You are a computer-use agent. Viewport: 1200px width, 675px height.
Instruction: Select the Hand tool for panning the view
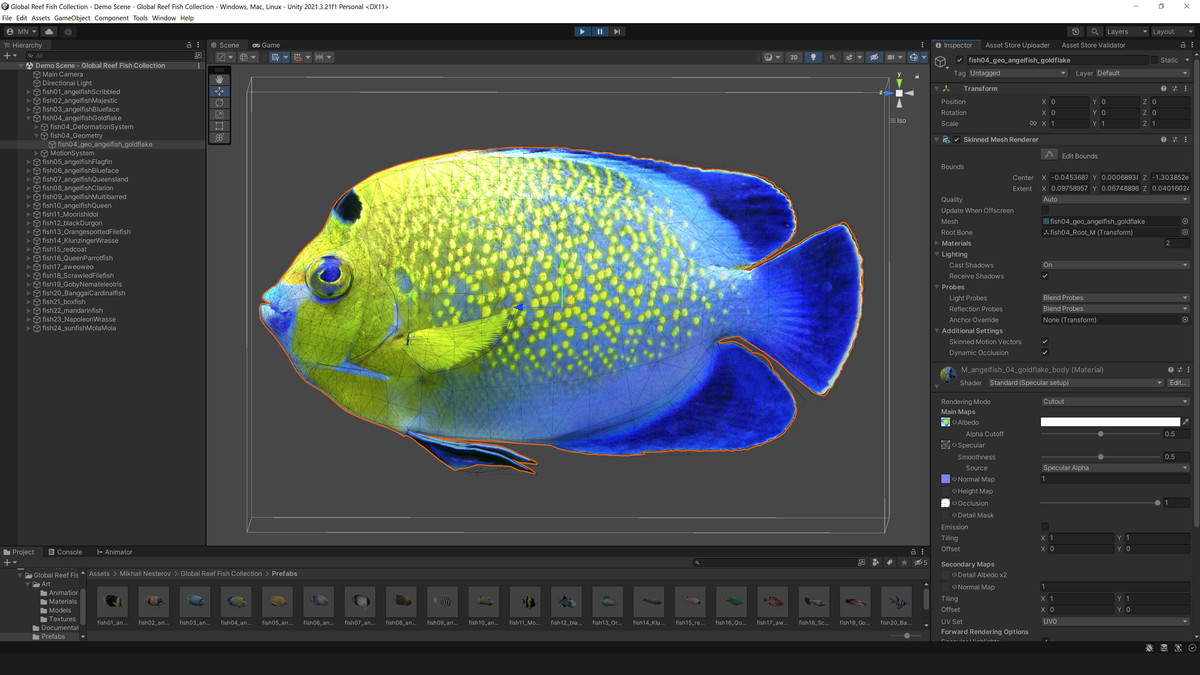(x=218, y=79)
